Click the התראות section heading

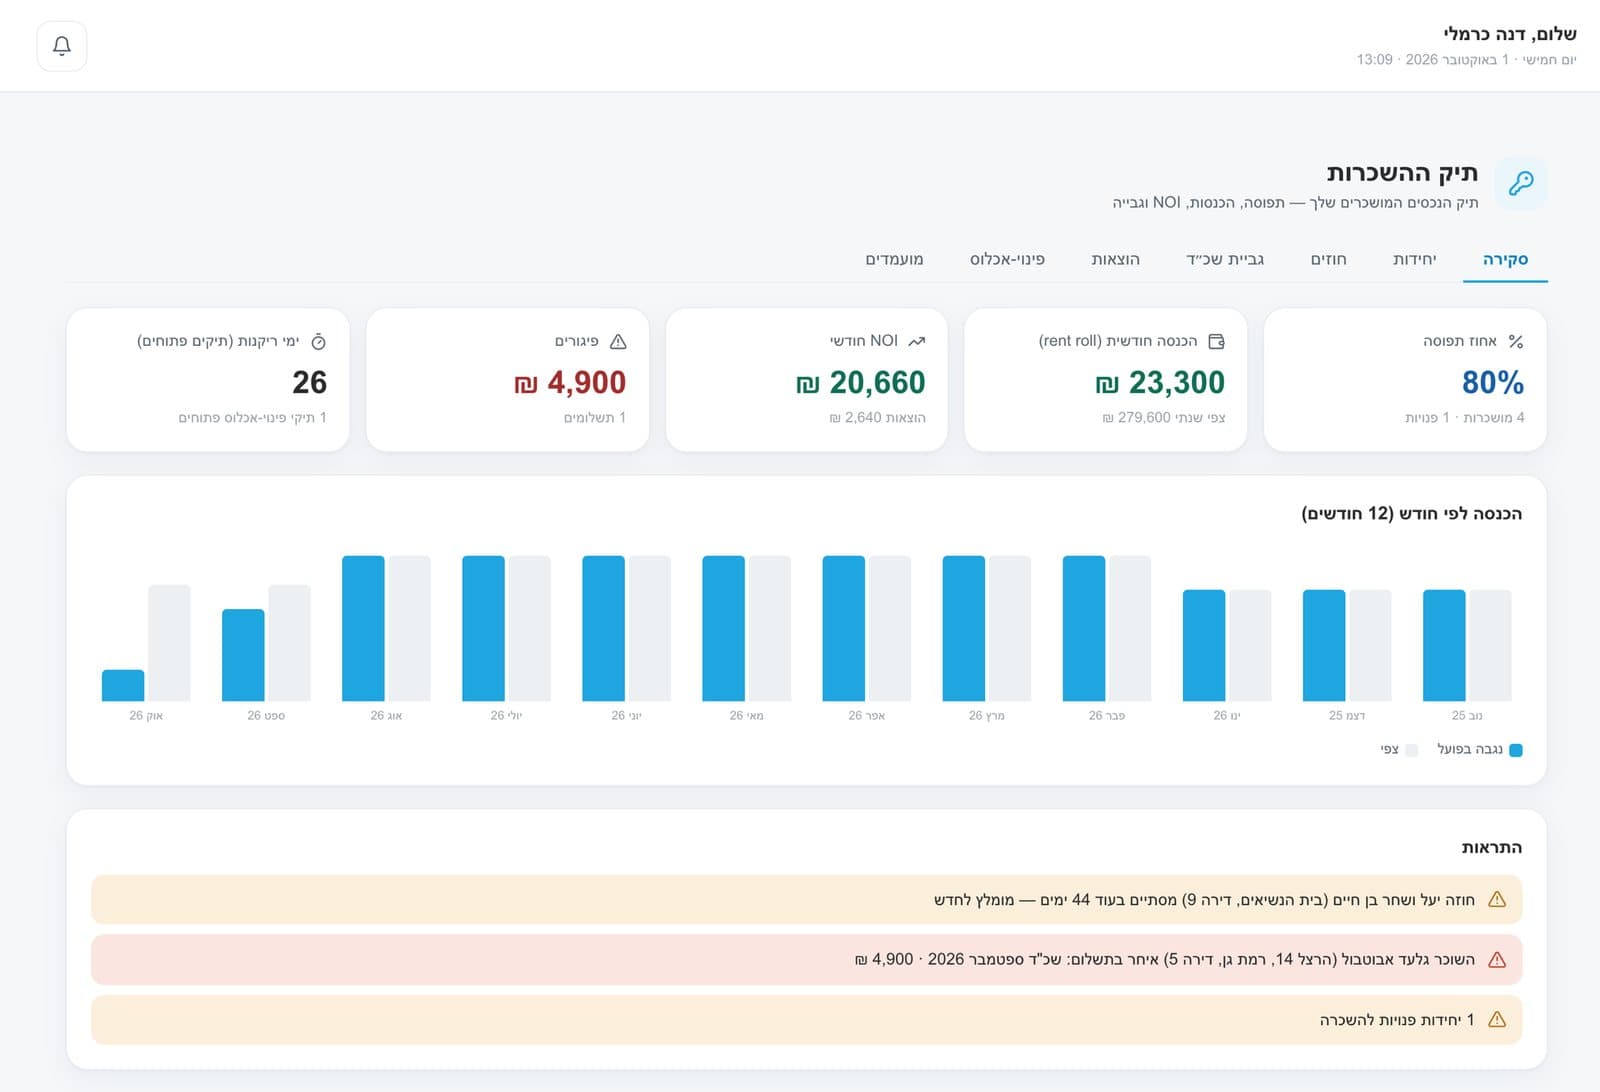tap(1492, 848)
